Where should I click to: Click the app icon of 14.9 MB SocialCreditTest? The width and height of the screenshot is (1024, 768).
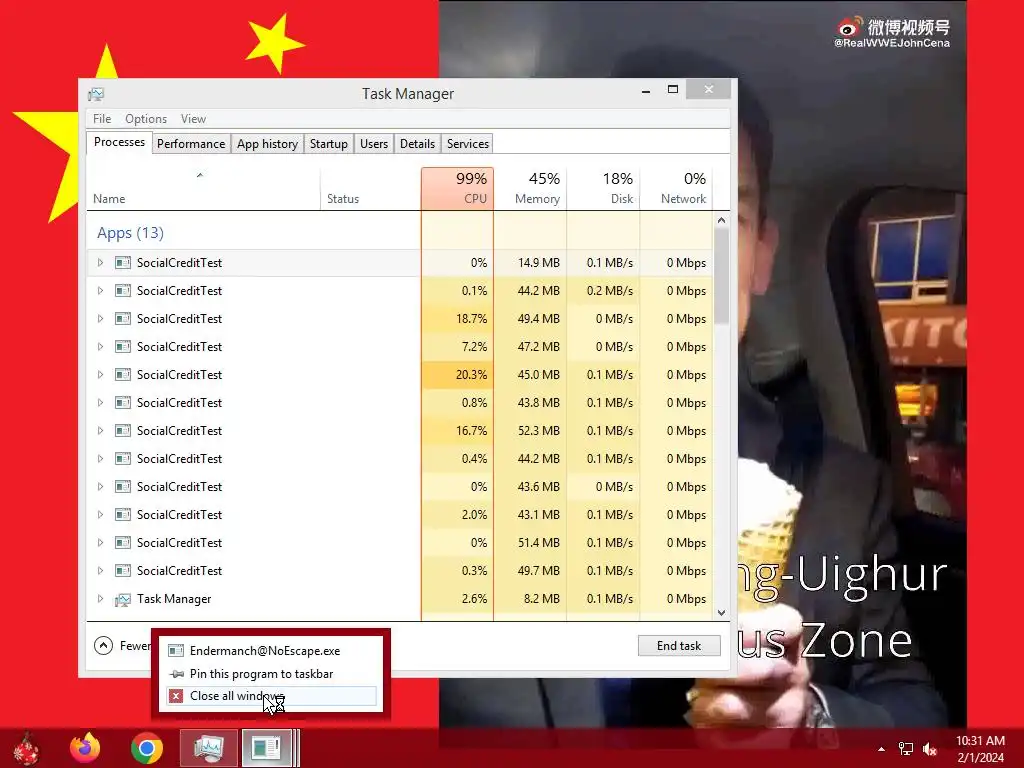point(123,263)
